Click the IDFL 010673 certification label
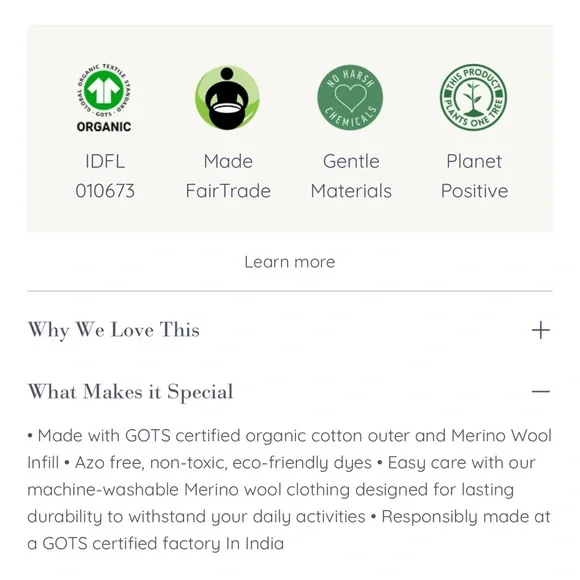The width and height of the screenshot is (580, 580). [105, 176]
